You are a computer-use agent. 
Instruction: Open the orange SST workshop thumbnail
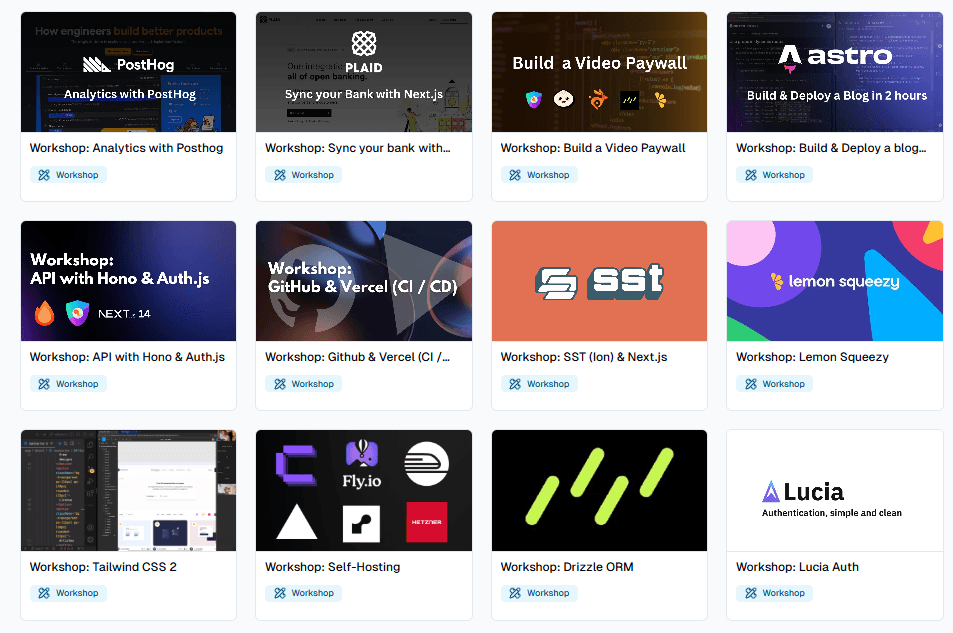pyautogui.click(x=599, y=281)
